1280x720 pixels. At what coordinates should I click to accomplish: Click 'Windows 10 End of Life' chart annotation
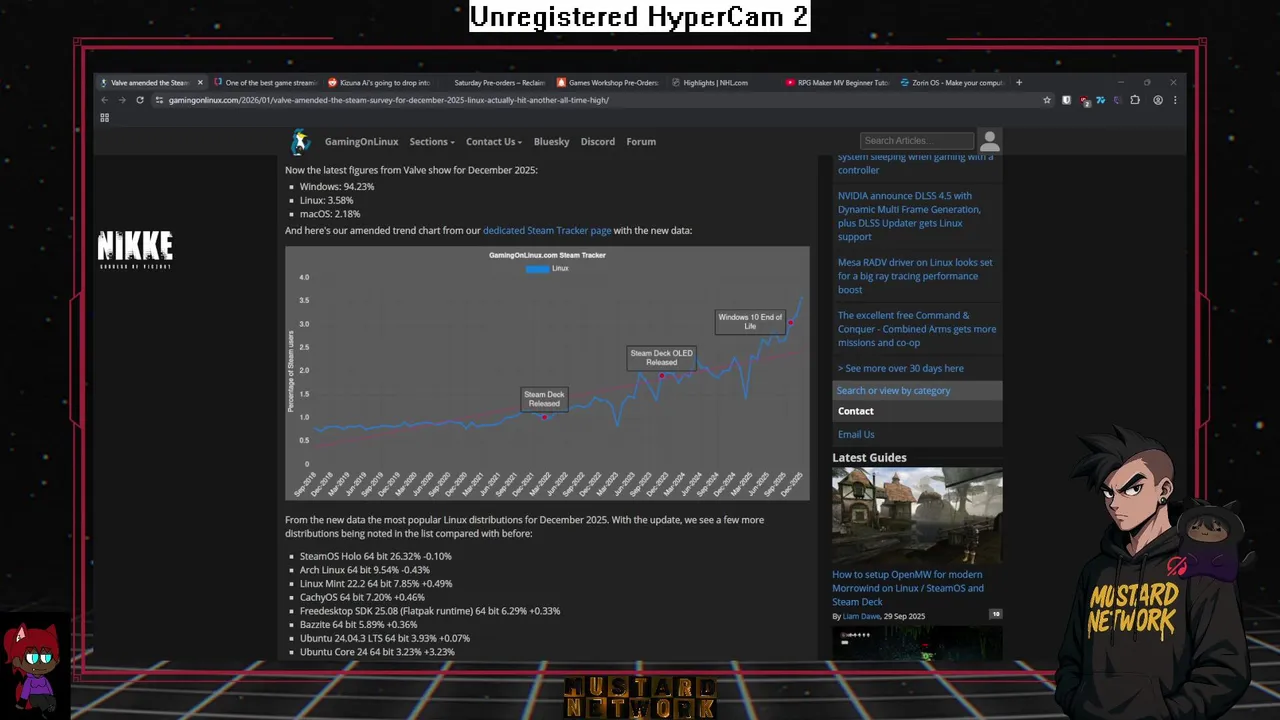[750, 321]
